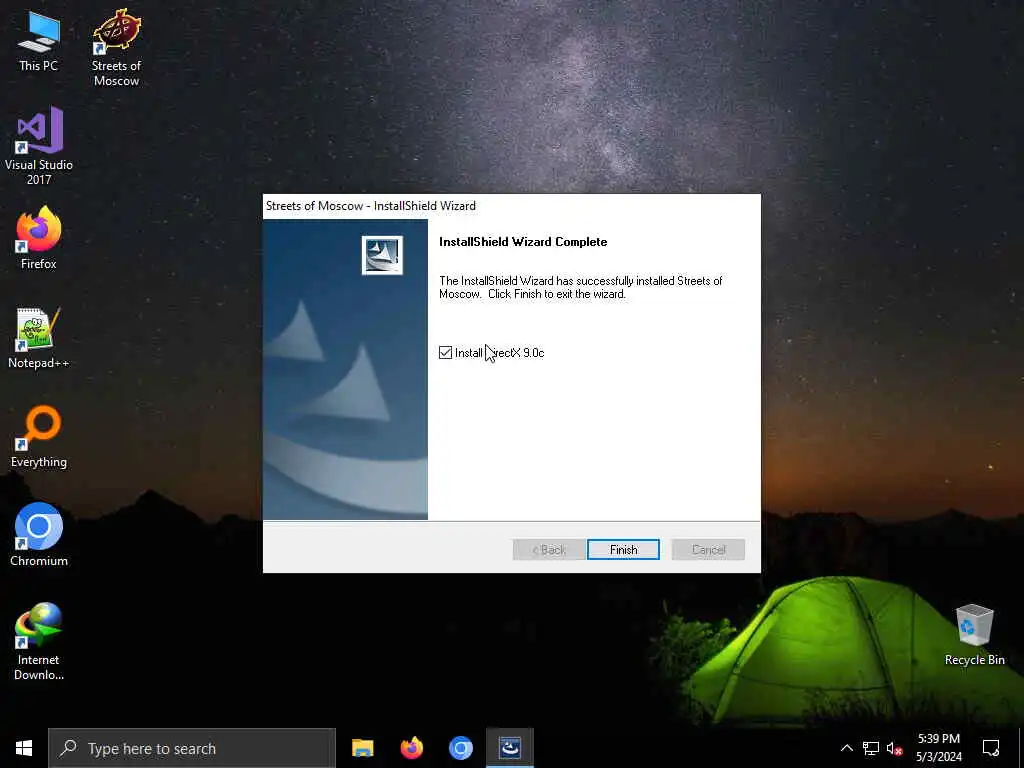Screen dimensions: 1024x768
Task: Launch Chromium from the taskbar
Action: coord(460,748)
